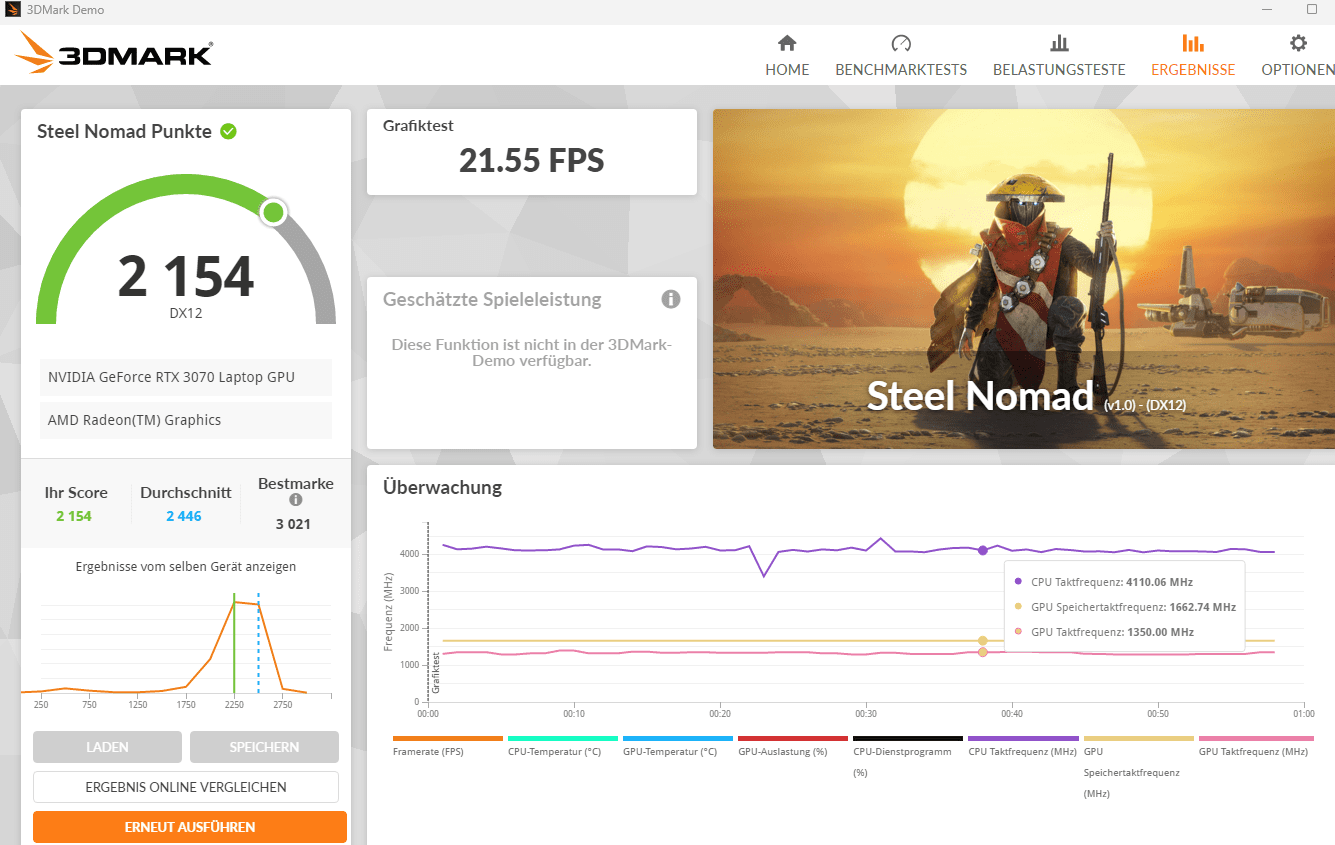
Task: Toggle the CPU-Temperatur legend series
Action: coord(554,751)
